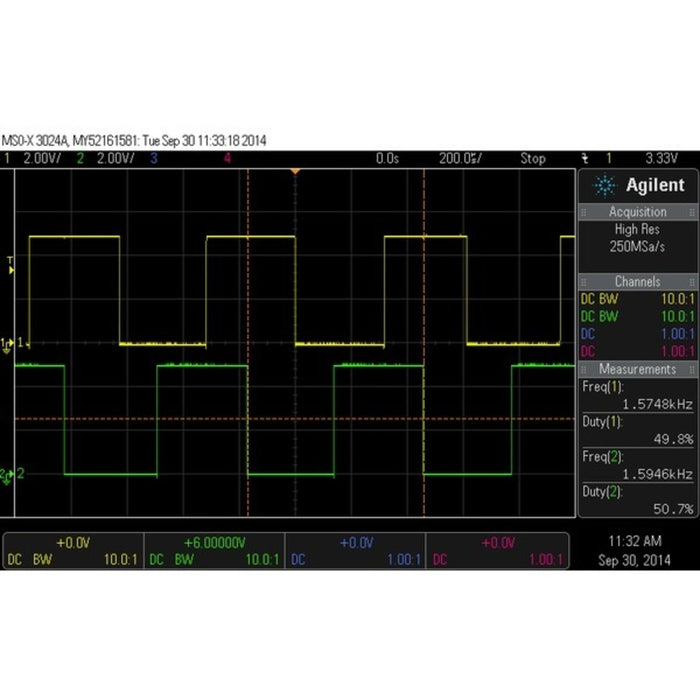Click the Stop run status indicator
The height and width of the screenshot is (700, 700).
click(x=532, y=158)
